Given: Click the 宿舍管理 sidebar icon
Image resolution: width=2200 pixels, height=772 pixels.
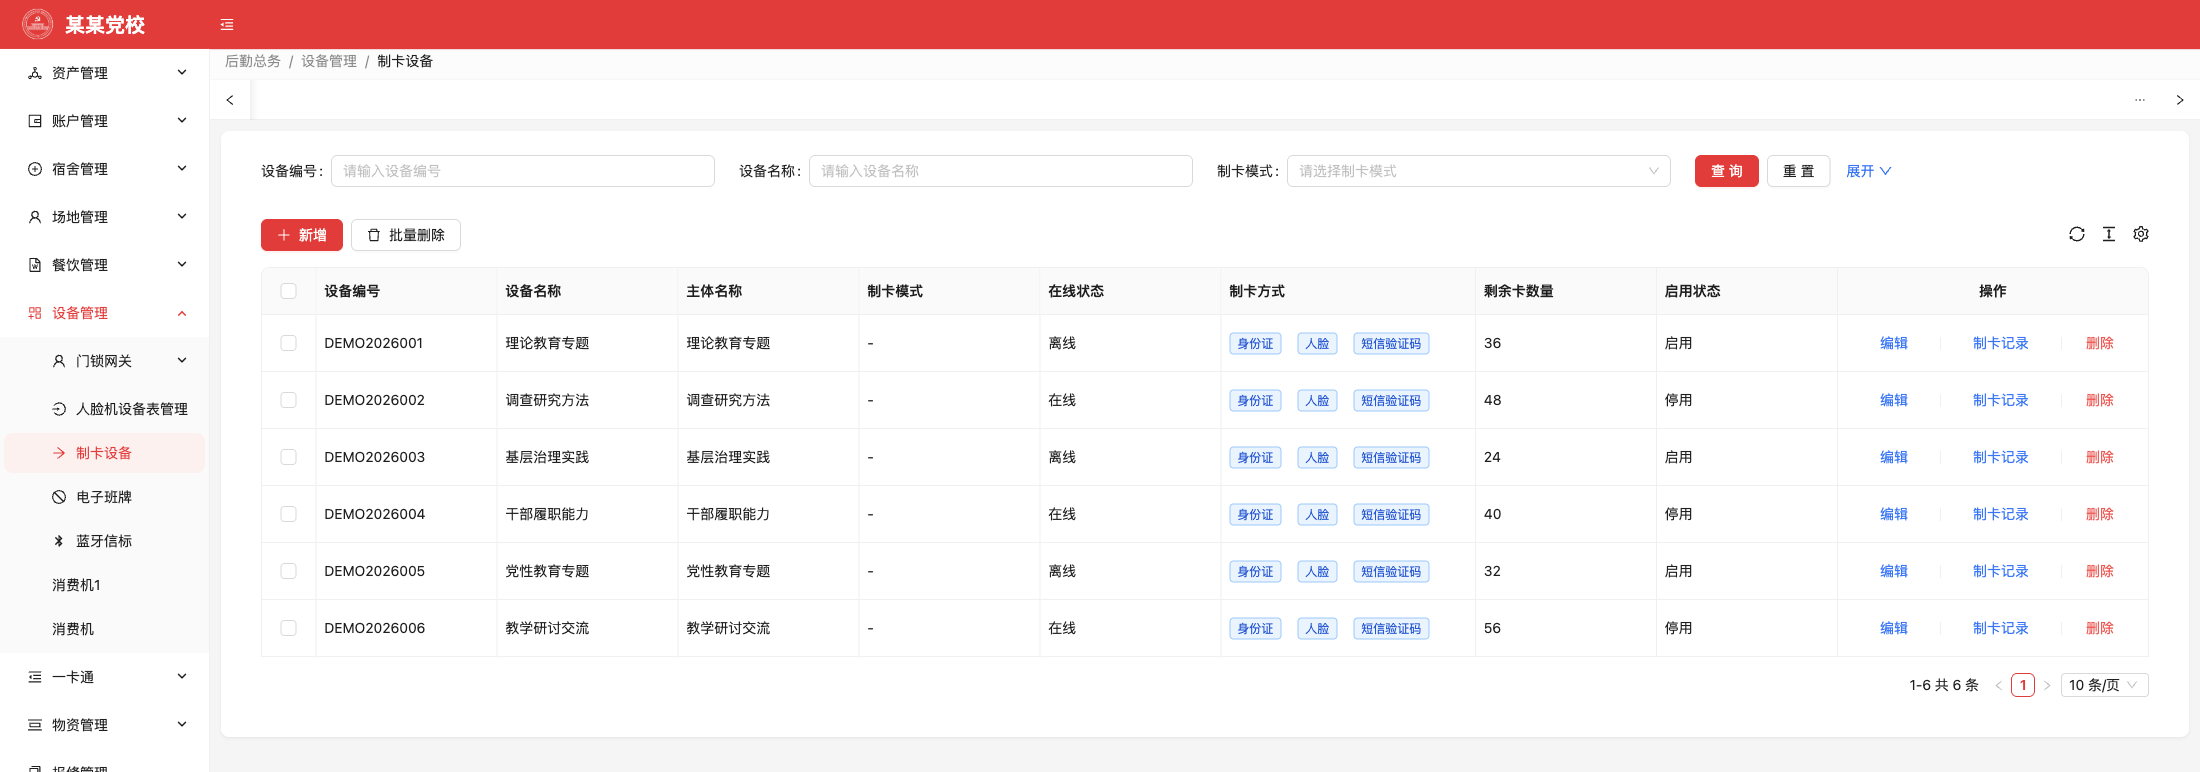Looking at the screenshot, I should [35, 169].
